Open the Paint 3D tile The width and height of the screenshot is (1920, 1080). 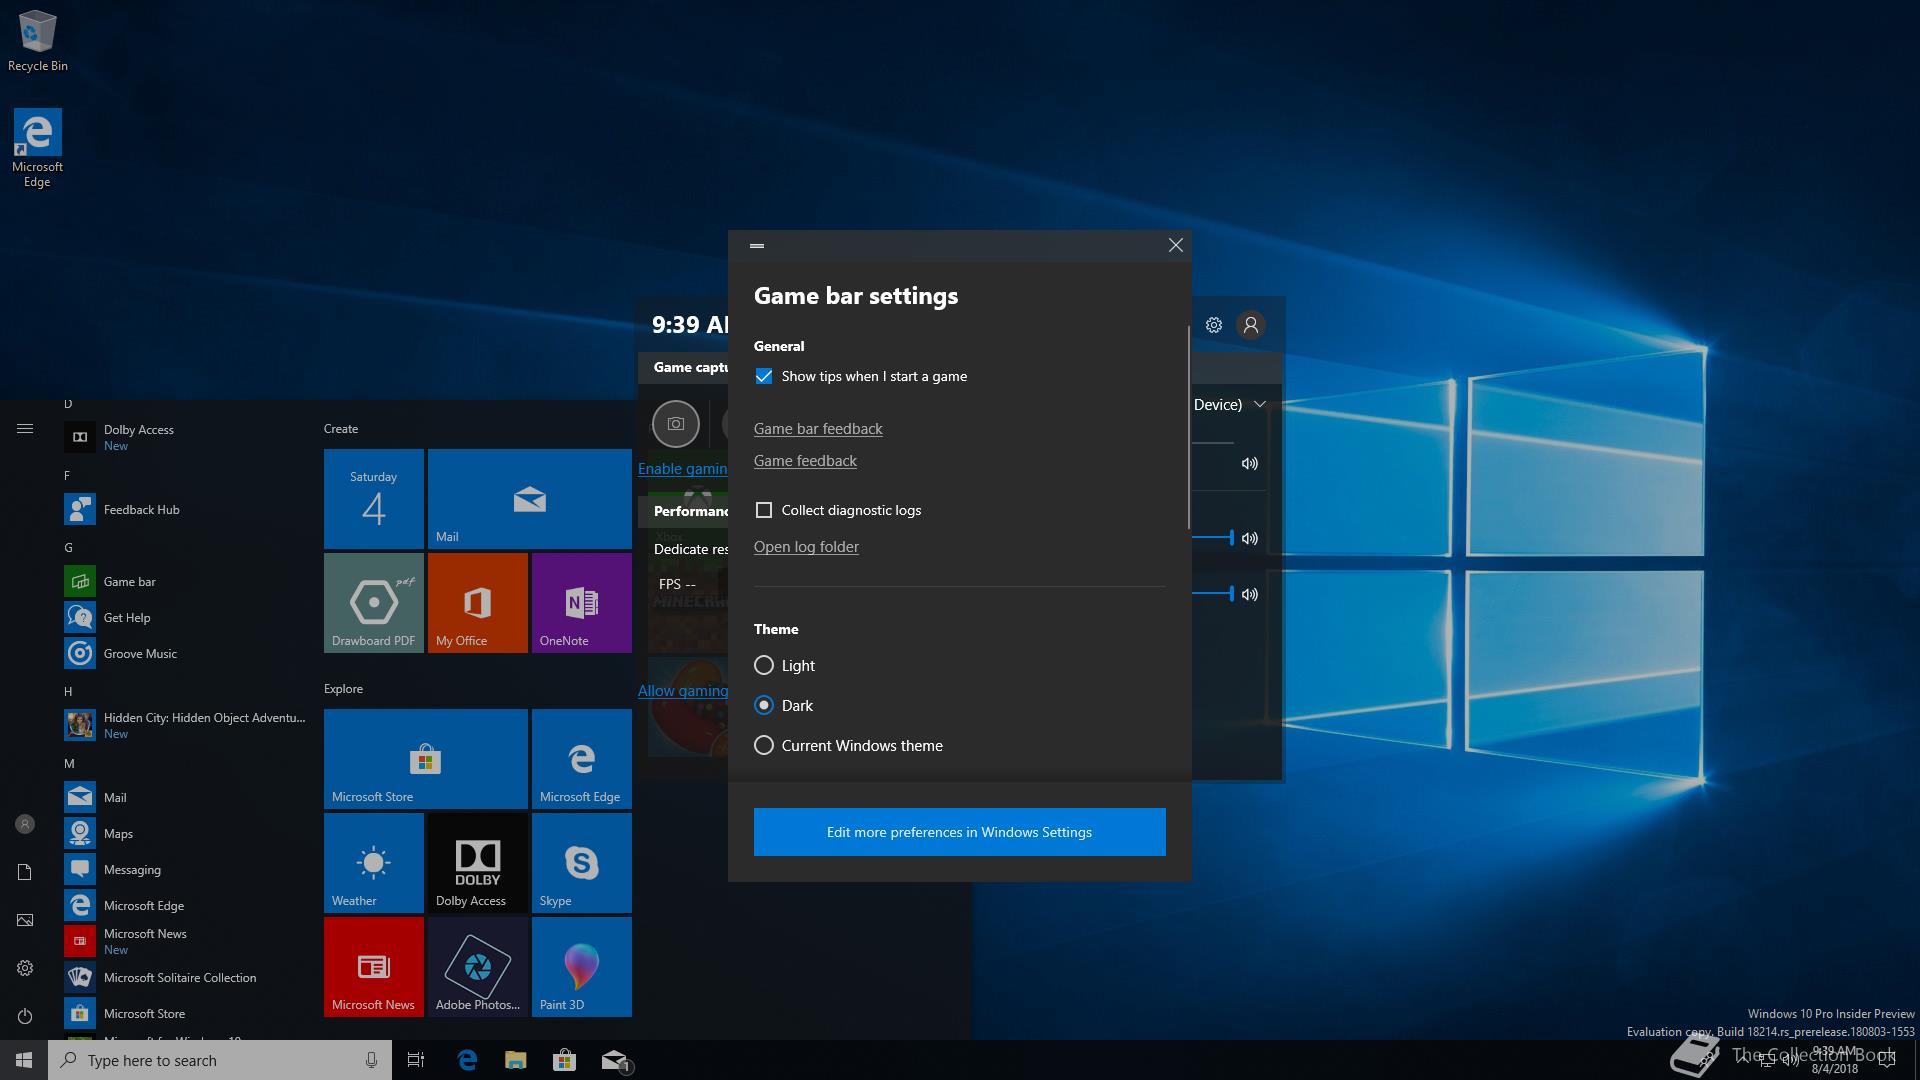tap(581, 966)
